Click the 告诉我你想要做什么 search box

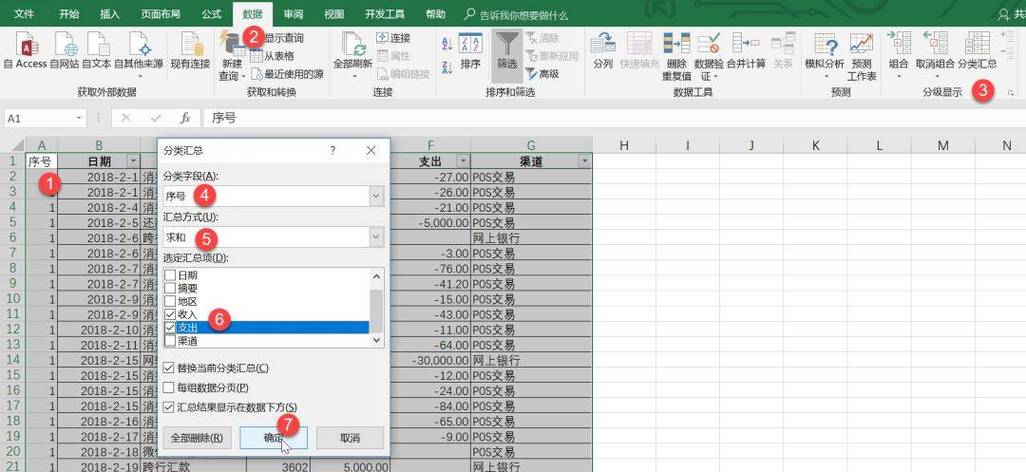(x=517, y=14)
